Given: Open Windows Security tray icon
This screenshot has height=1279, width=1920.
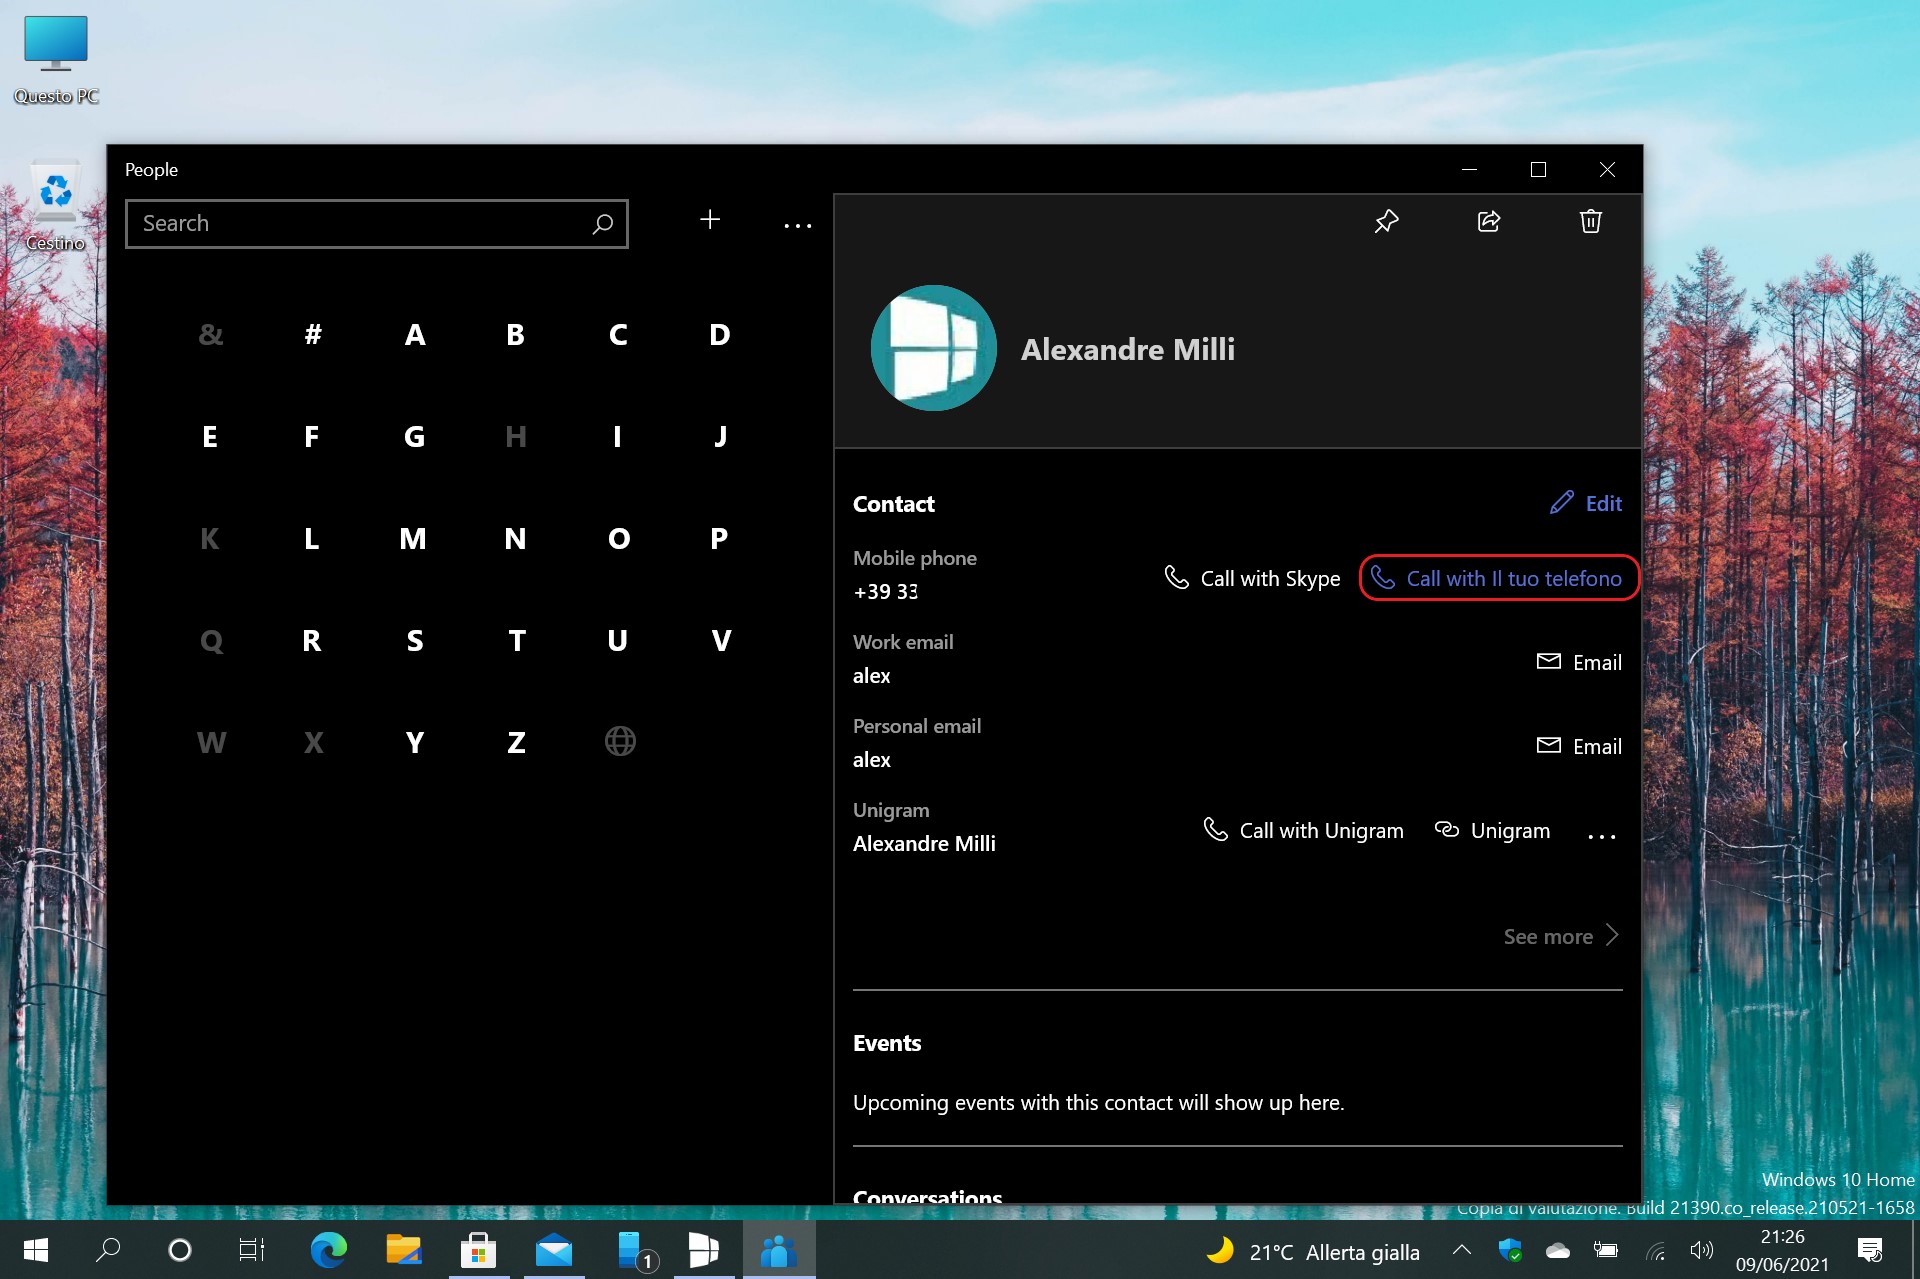Looking at the screenshot, I should pyautogui.click(x=1510, y=1250).
